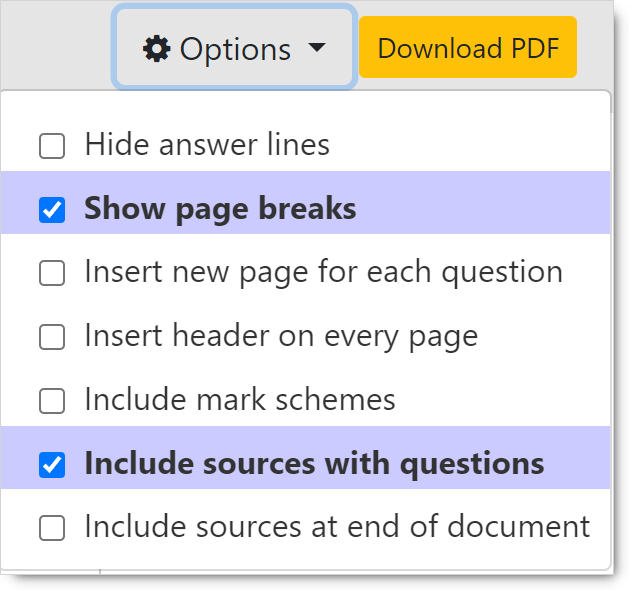Untick Include sources with questions checkbox
Viewport: 629px width, 590px height.
[x=52, y=465]
